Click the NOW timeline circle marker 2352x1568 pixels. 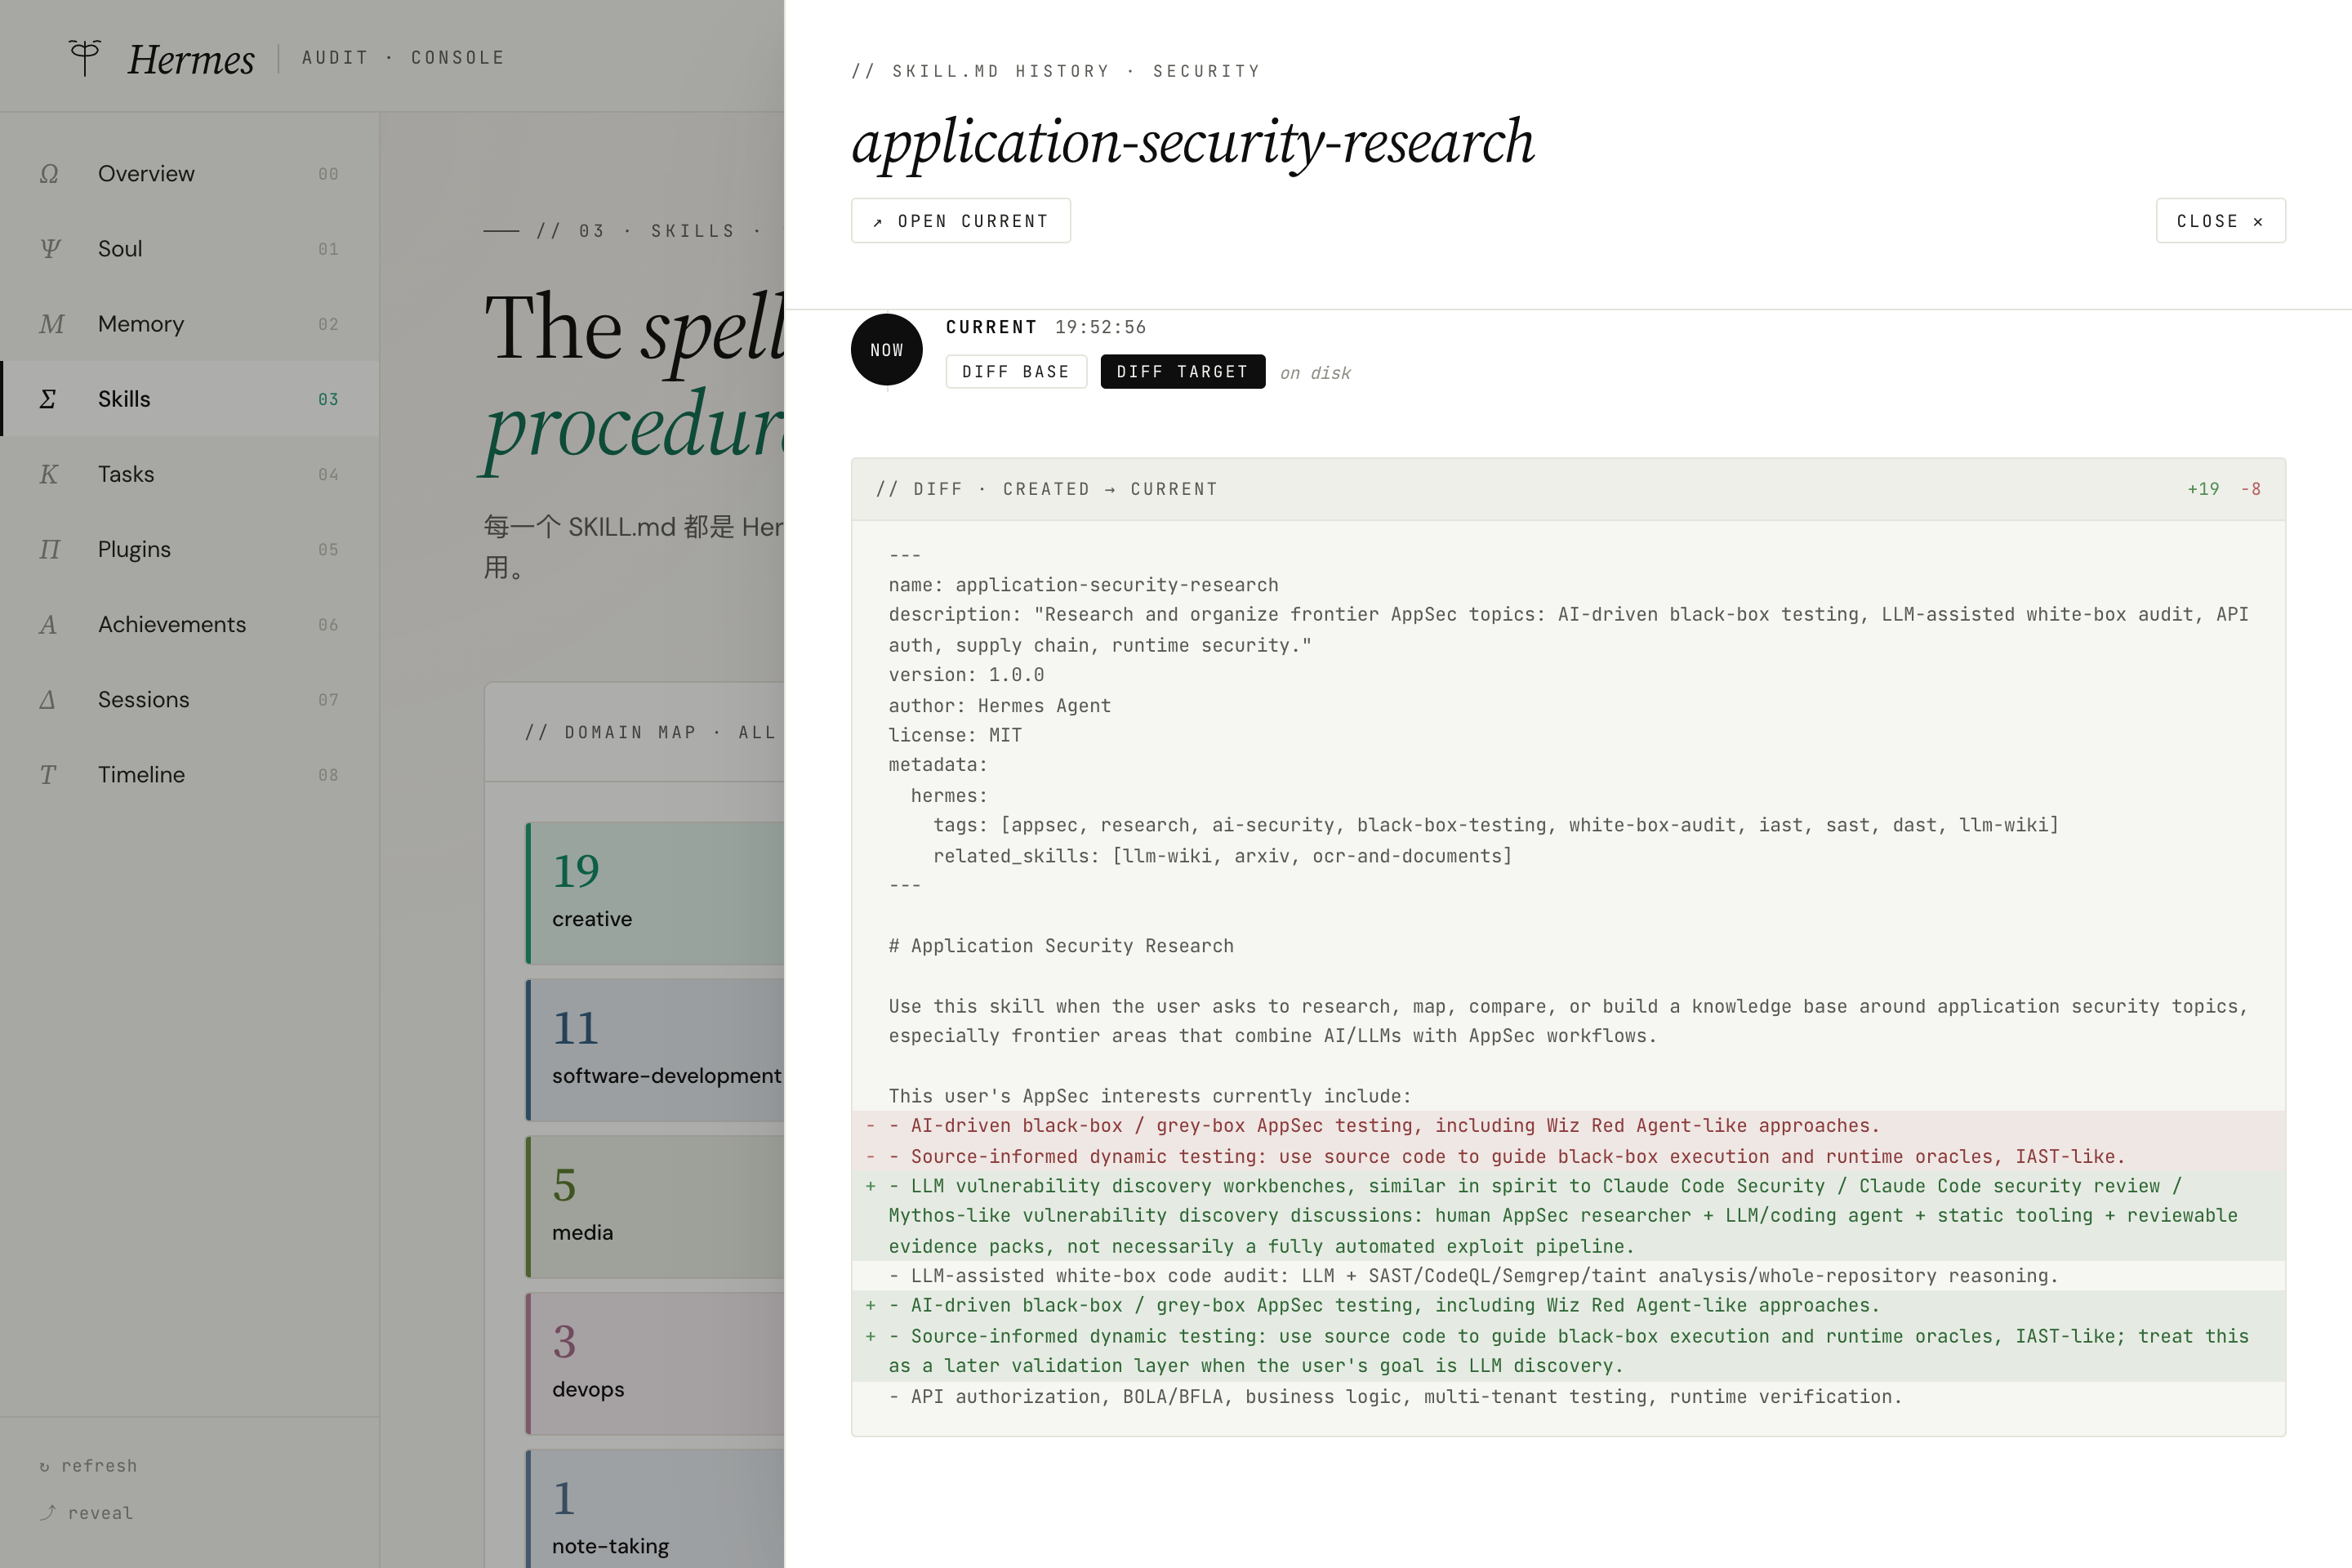click(886, 350)
